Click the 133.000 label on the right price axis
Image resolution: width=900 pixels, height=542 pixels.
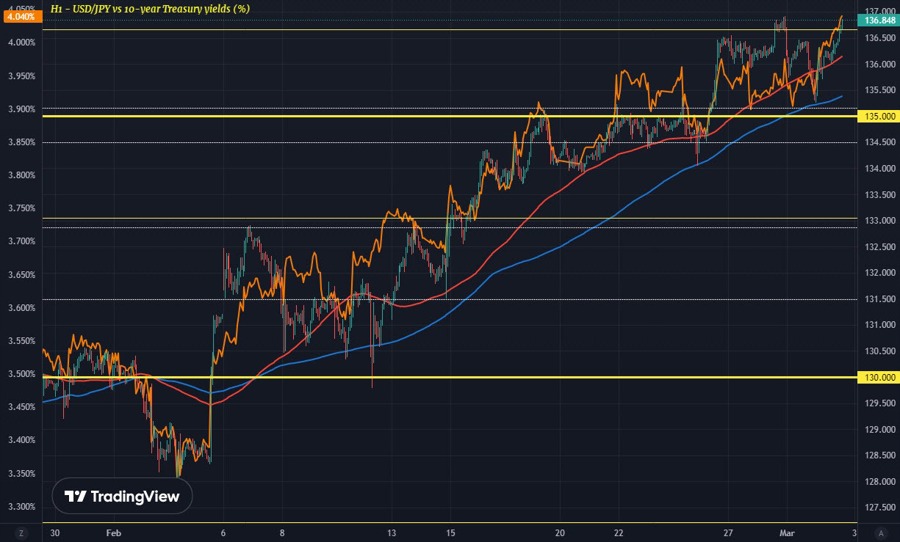[x=880, y=220]
